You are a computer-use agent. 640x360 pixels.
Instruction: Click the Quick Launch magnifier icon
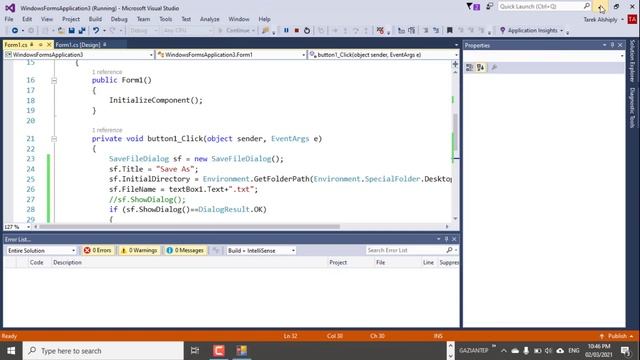pyautogui.click(x=587, y=6)
